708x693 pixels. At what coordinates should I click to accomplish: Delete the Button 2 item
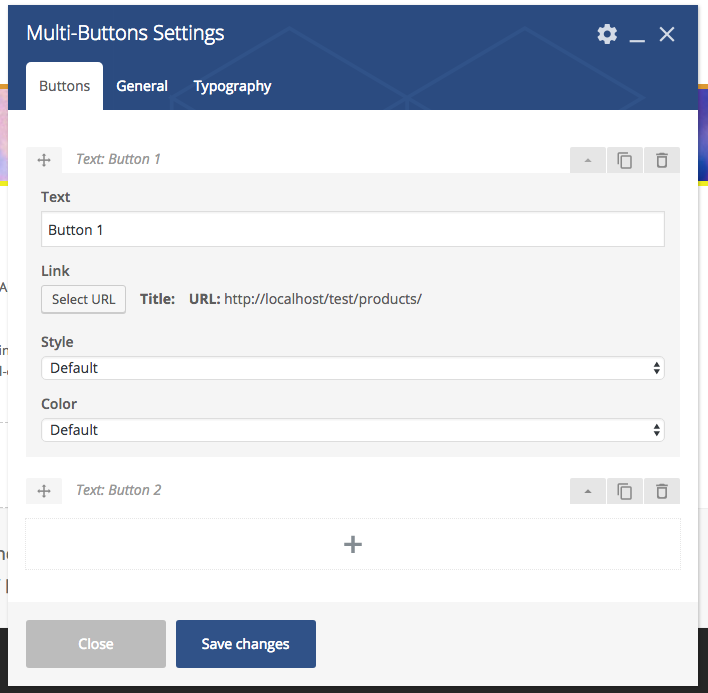661,491
